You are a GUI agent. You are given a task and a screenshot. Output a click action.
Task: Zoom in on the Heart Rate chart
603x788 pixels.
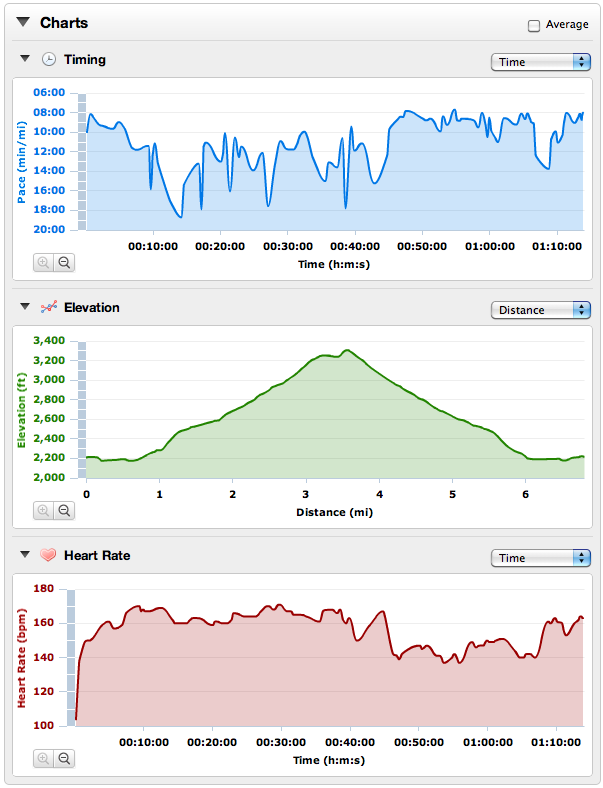(44, 758)
